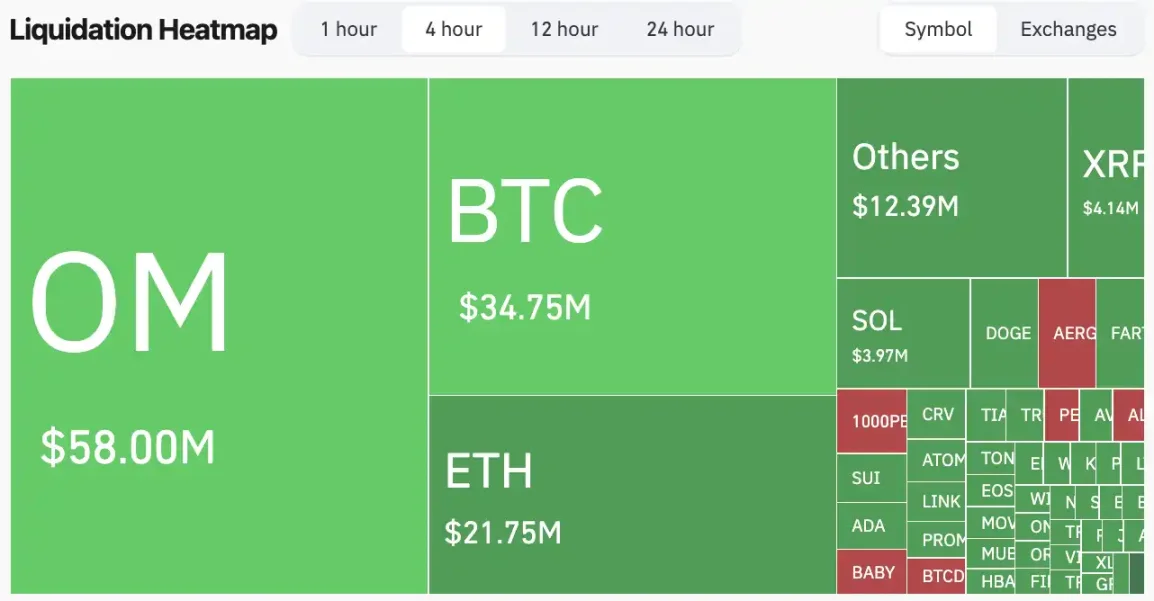The image size is (1154, 601).
Task: Click the XRP $4.14M tile
Action: (1106, 177)
